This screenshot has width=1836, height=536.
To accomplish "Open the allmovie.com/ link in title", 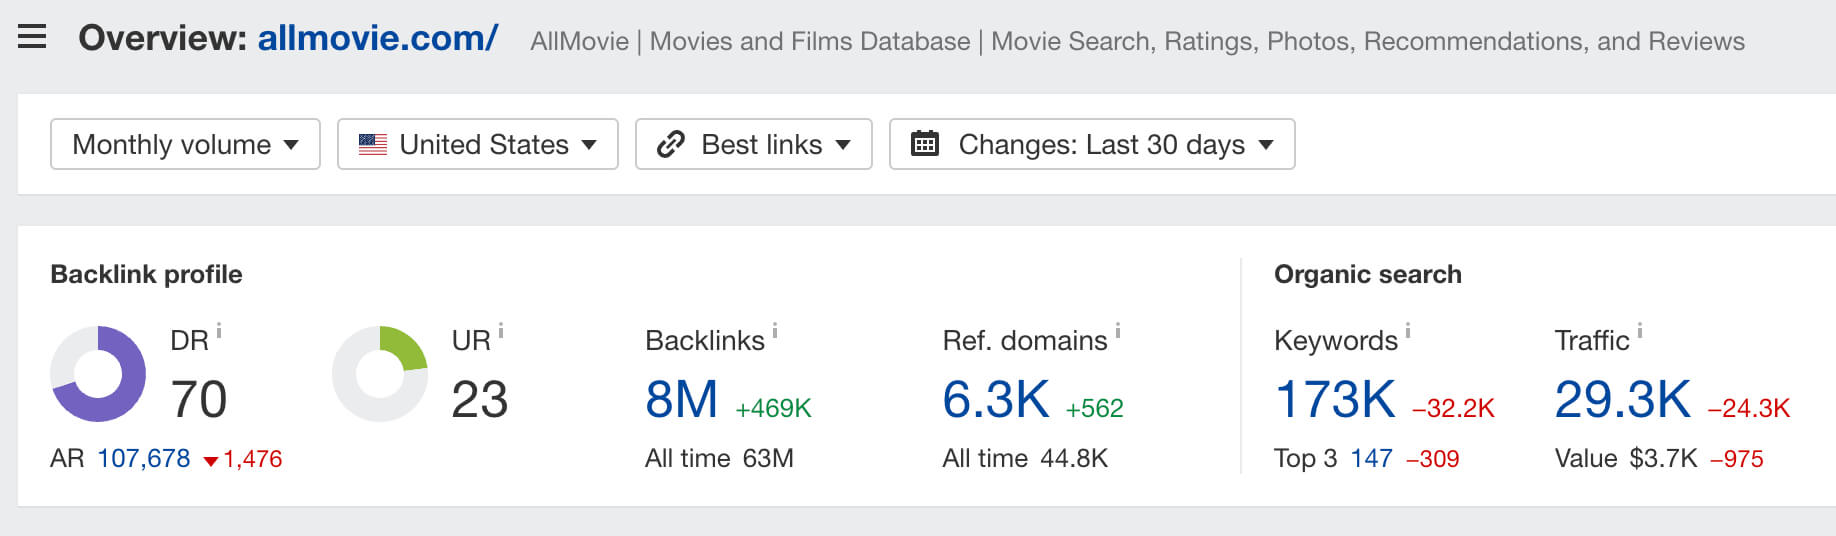I will pyautogui.click(x=378, y=38).
